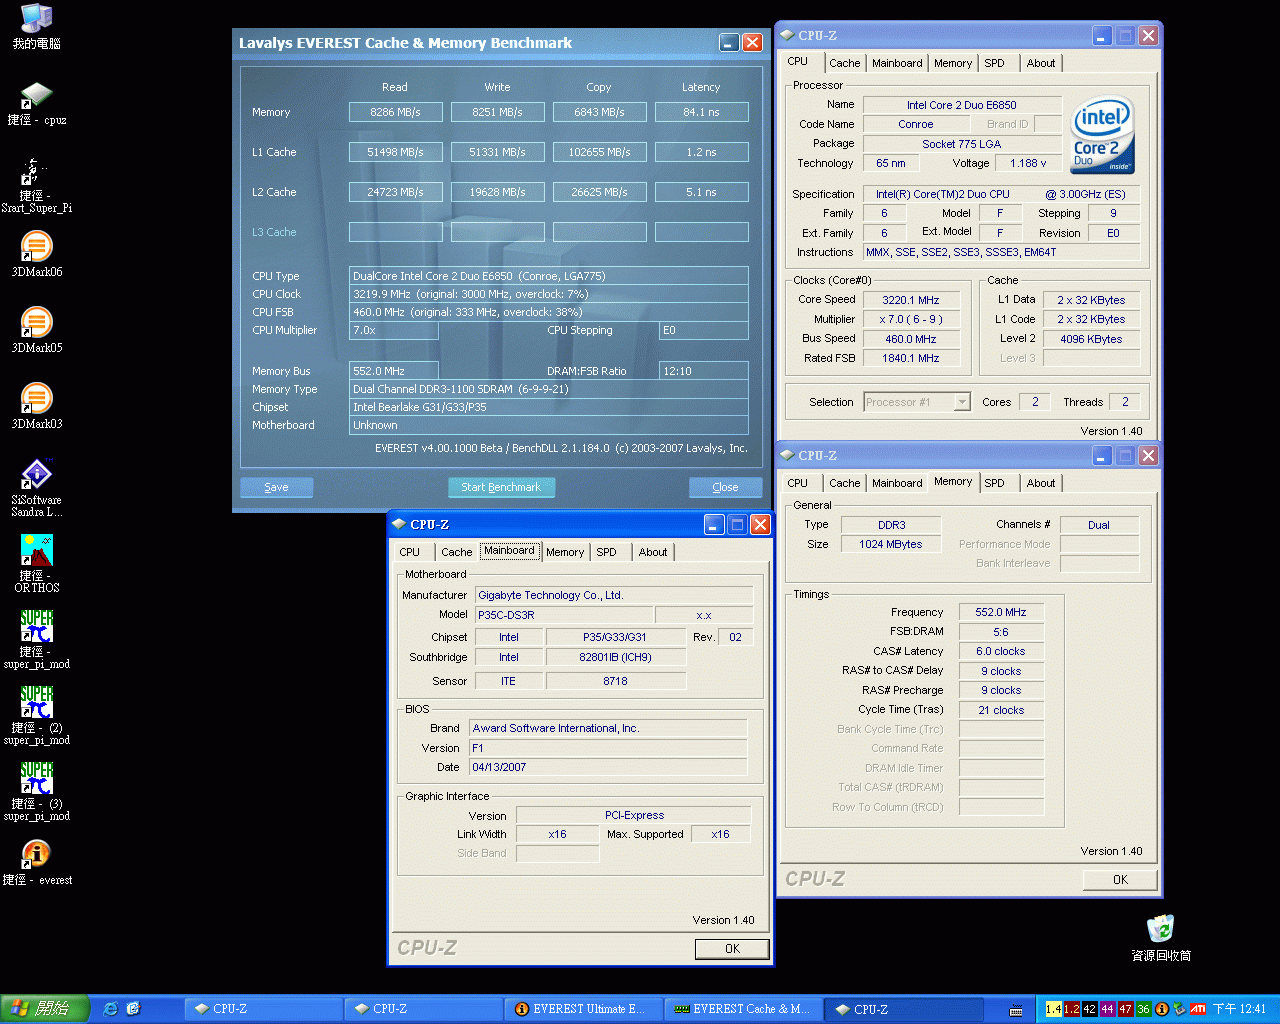The height and width of the screenshot is (1024, 1280).
Task: Select the 3DMark05 desktop icon
Action: point(37,330)
